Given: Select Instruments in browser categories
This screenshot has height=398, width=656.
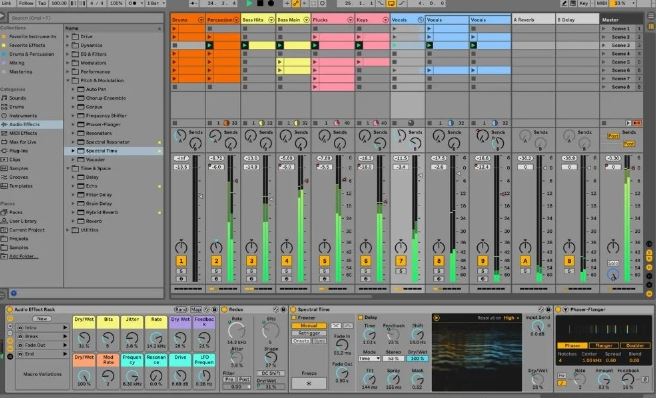Looking at the screenshot, I should pos(23,116).
